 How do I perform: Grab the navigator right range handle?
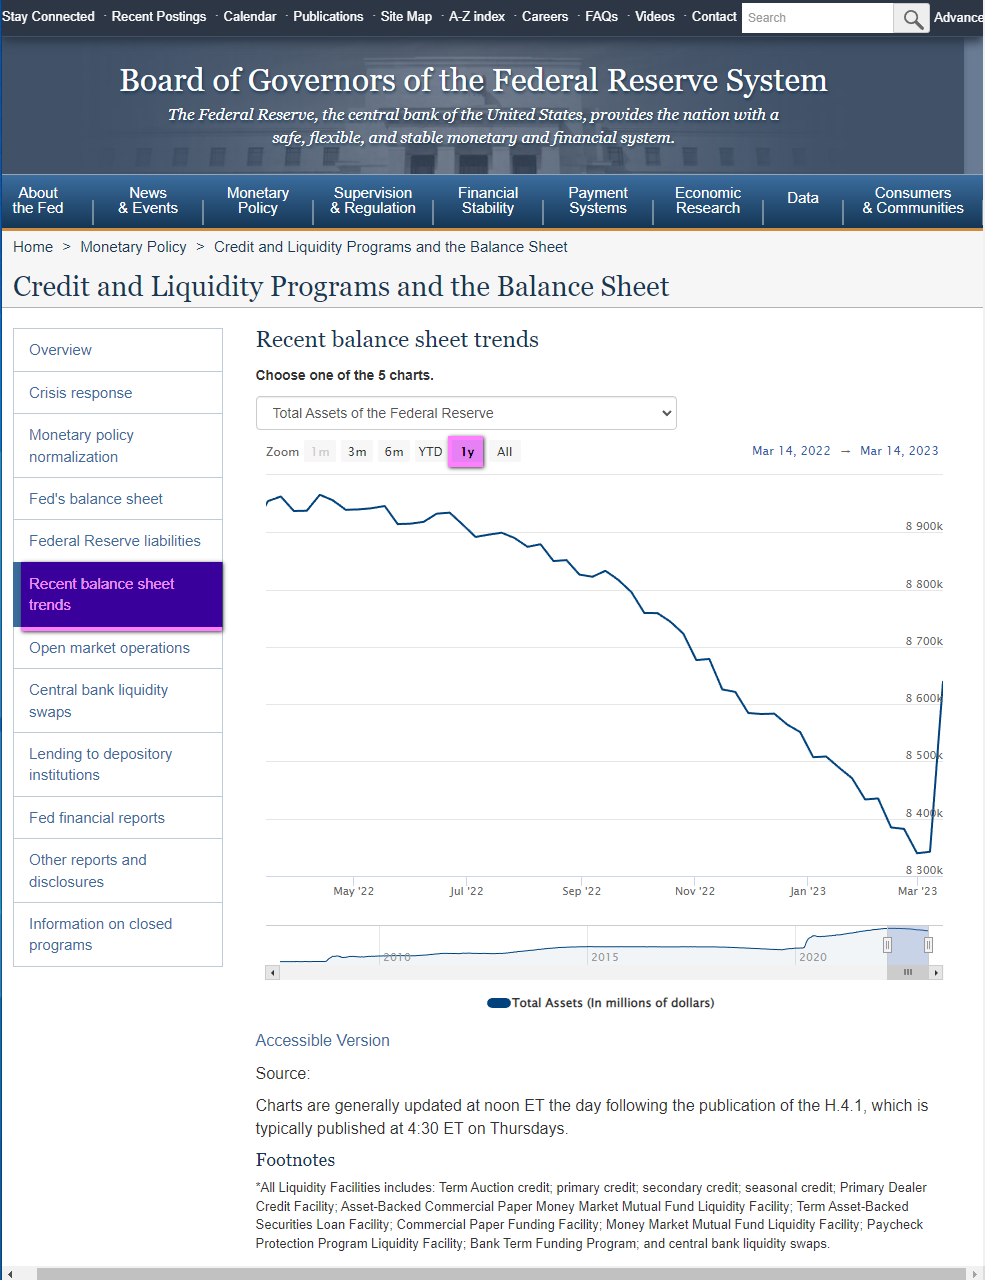point(928,945)
